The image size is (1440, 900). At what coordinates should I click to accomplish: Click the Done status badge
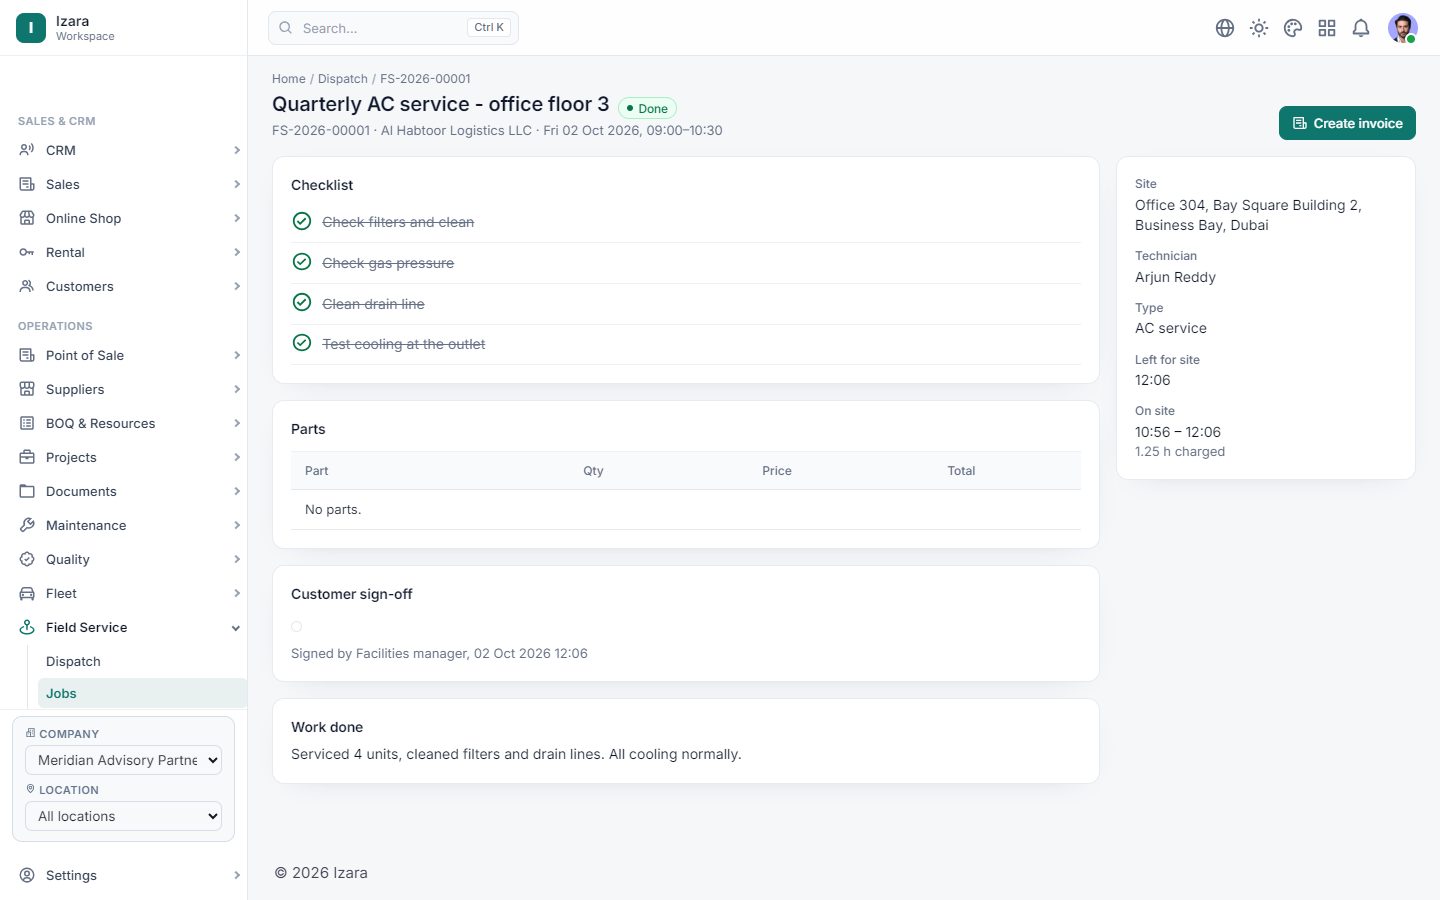647,108
